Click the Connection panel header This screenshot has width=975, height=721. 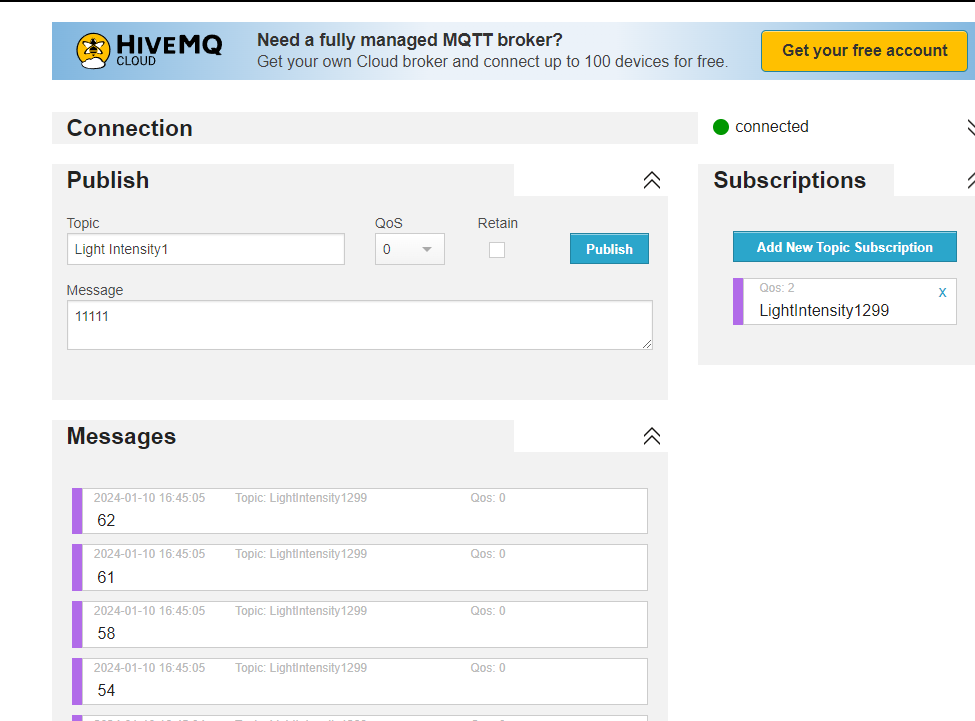[x=374, y=128]
